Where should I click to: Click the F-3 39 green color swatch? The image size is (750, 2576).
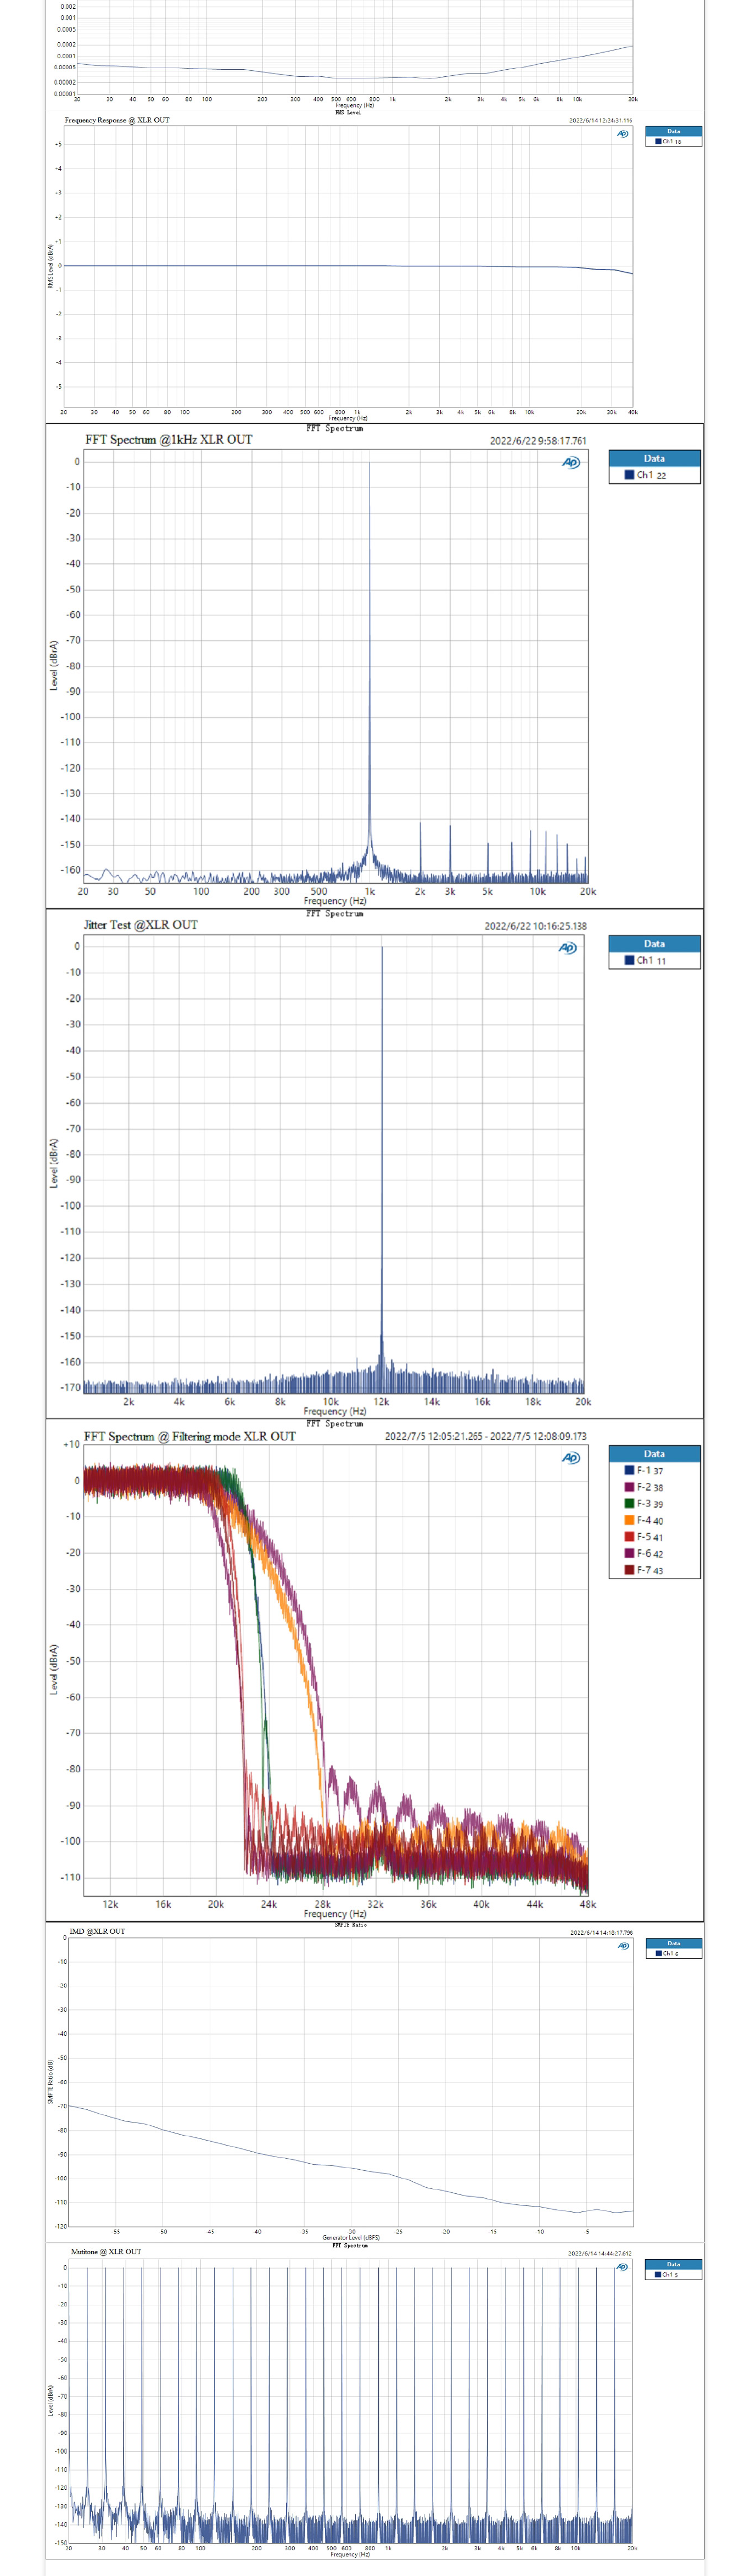pos(630,1503)
